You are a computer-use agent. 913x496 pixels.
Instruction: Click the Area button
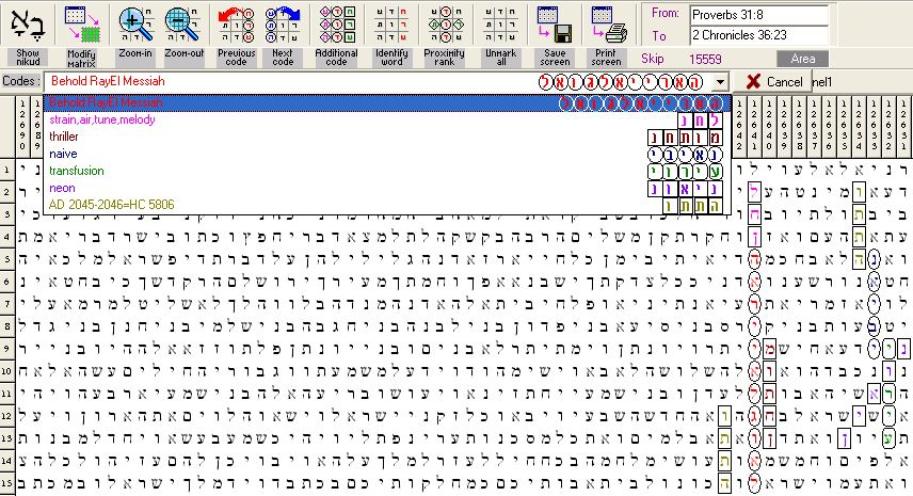[802, 59]
